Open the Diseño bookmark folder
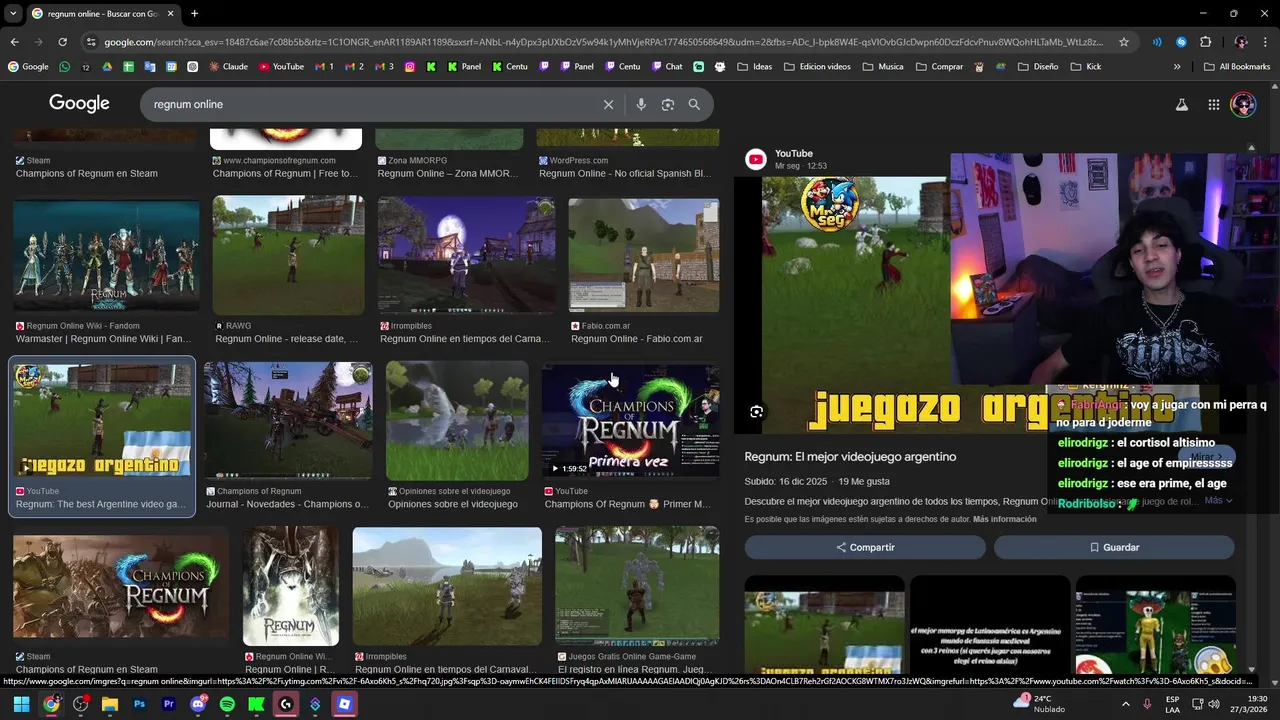The height and width of the screenshot is (720, 1280). pos(1038,67)
